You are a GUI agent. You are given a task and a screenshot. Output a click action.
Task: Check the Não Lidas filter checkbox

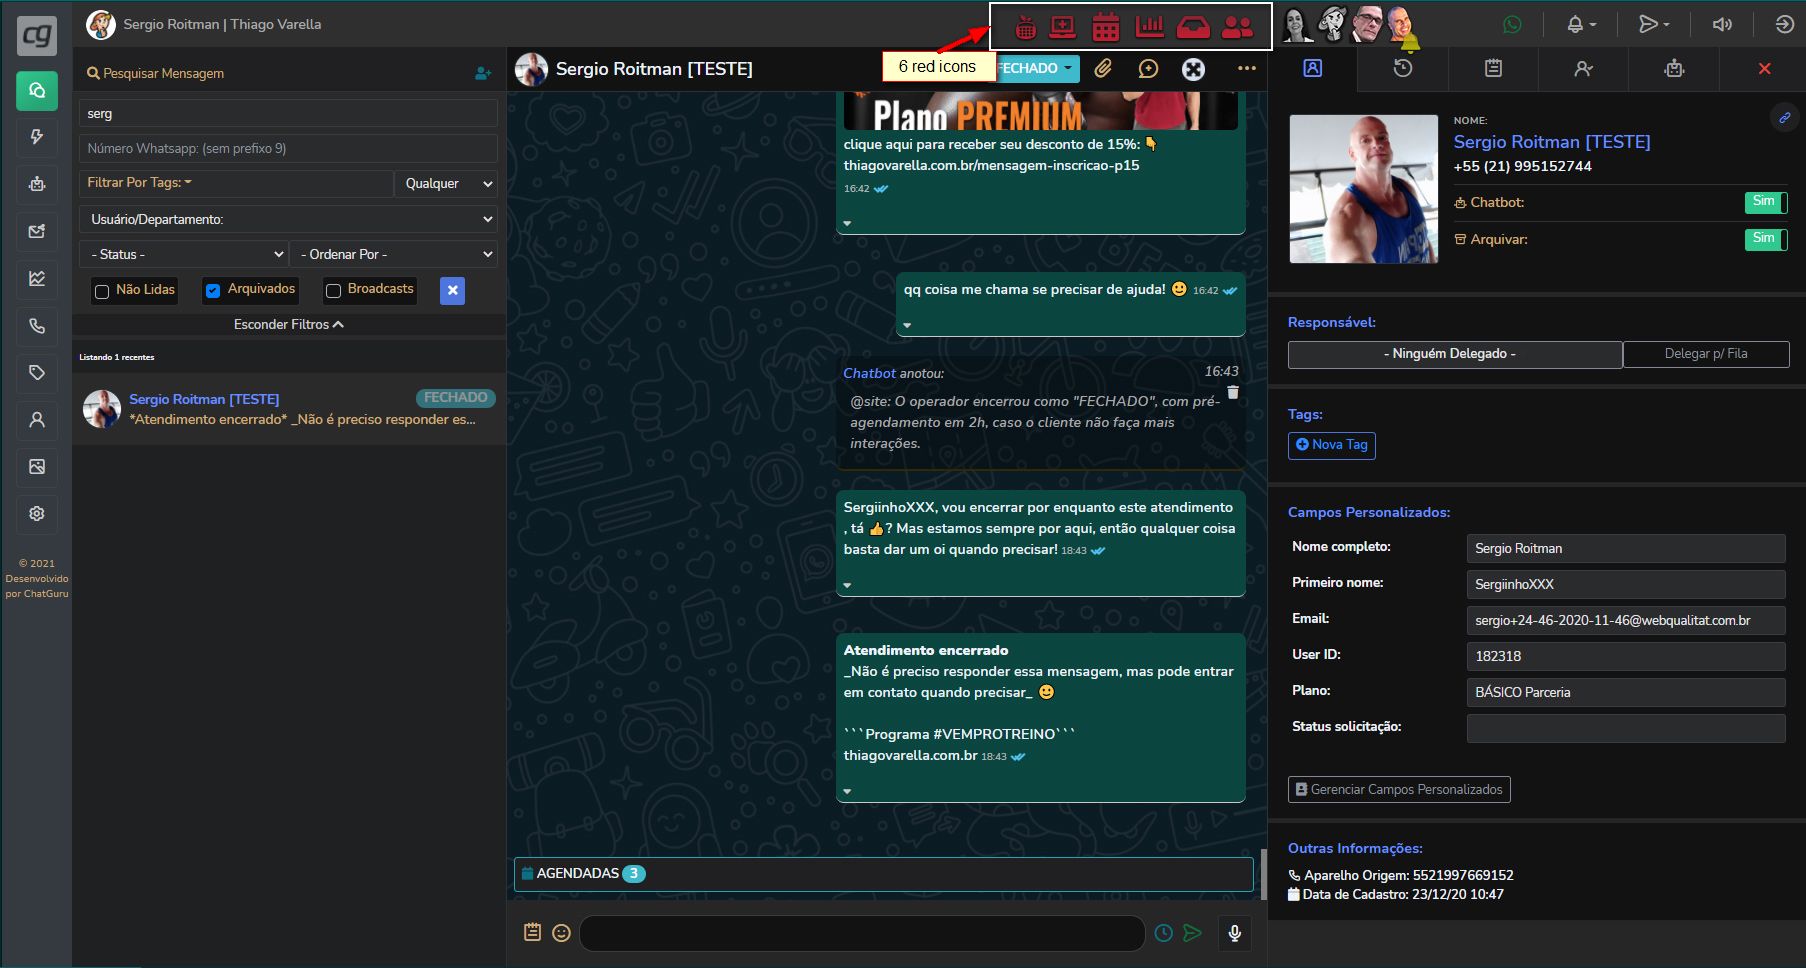tap(102, 292)
